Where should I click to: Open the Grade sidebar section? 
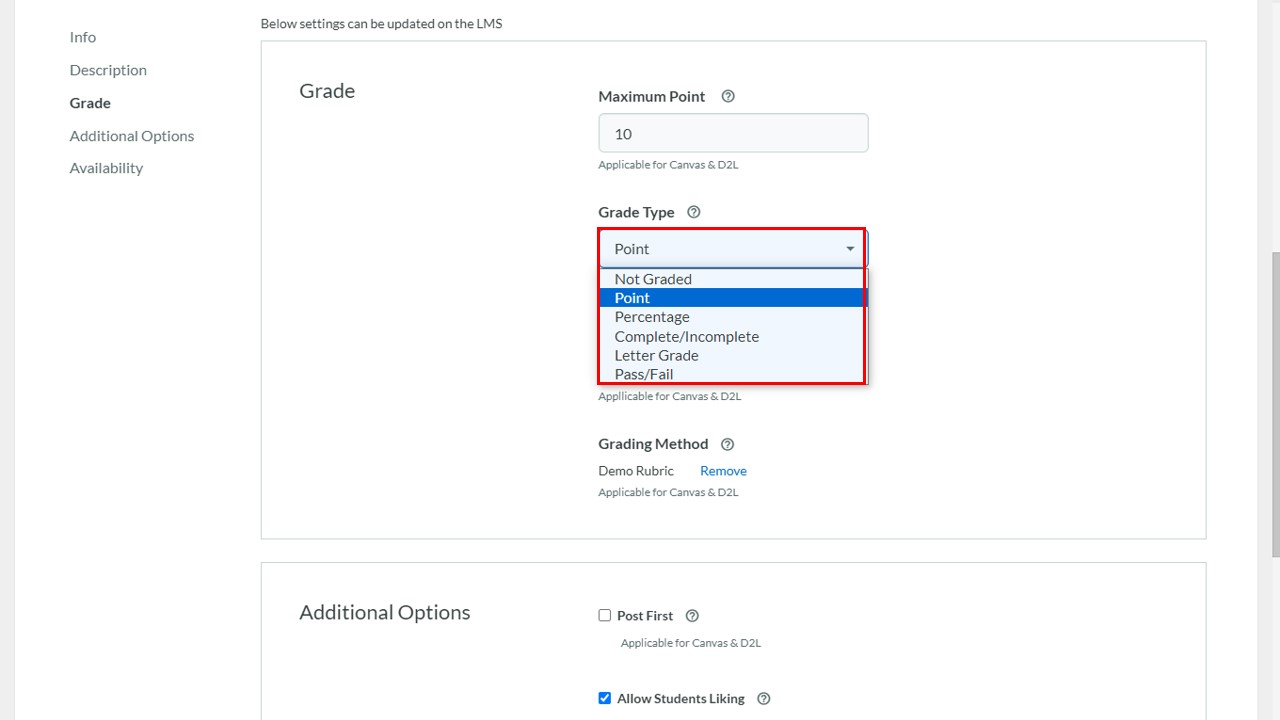click(90, 103)
